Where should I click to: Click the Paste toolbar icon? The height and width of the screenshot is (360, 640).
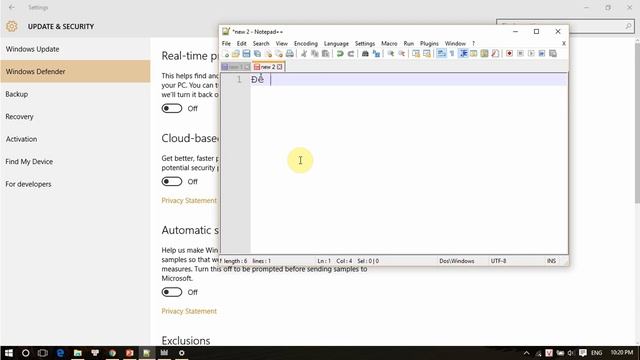(x=325, y=53)
